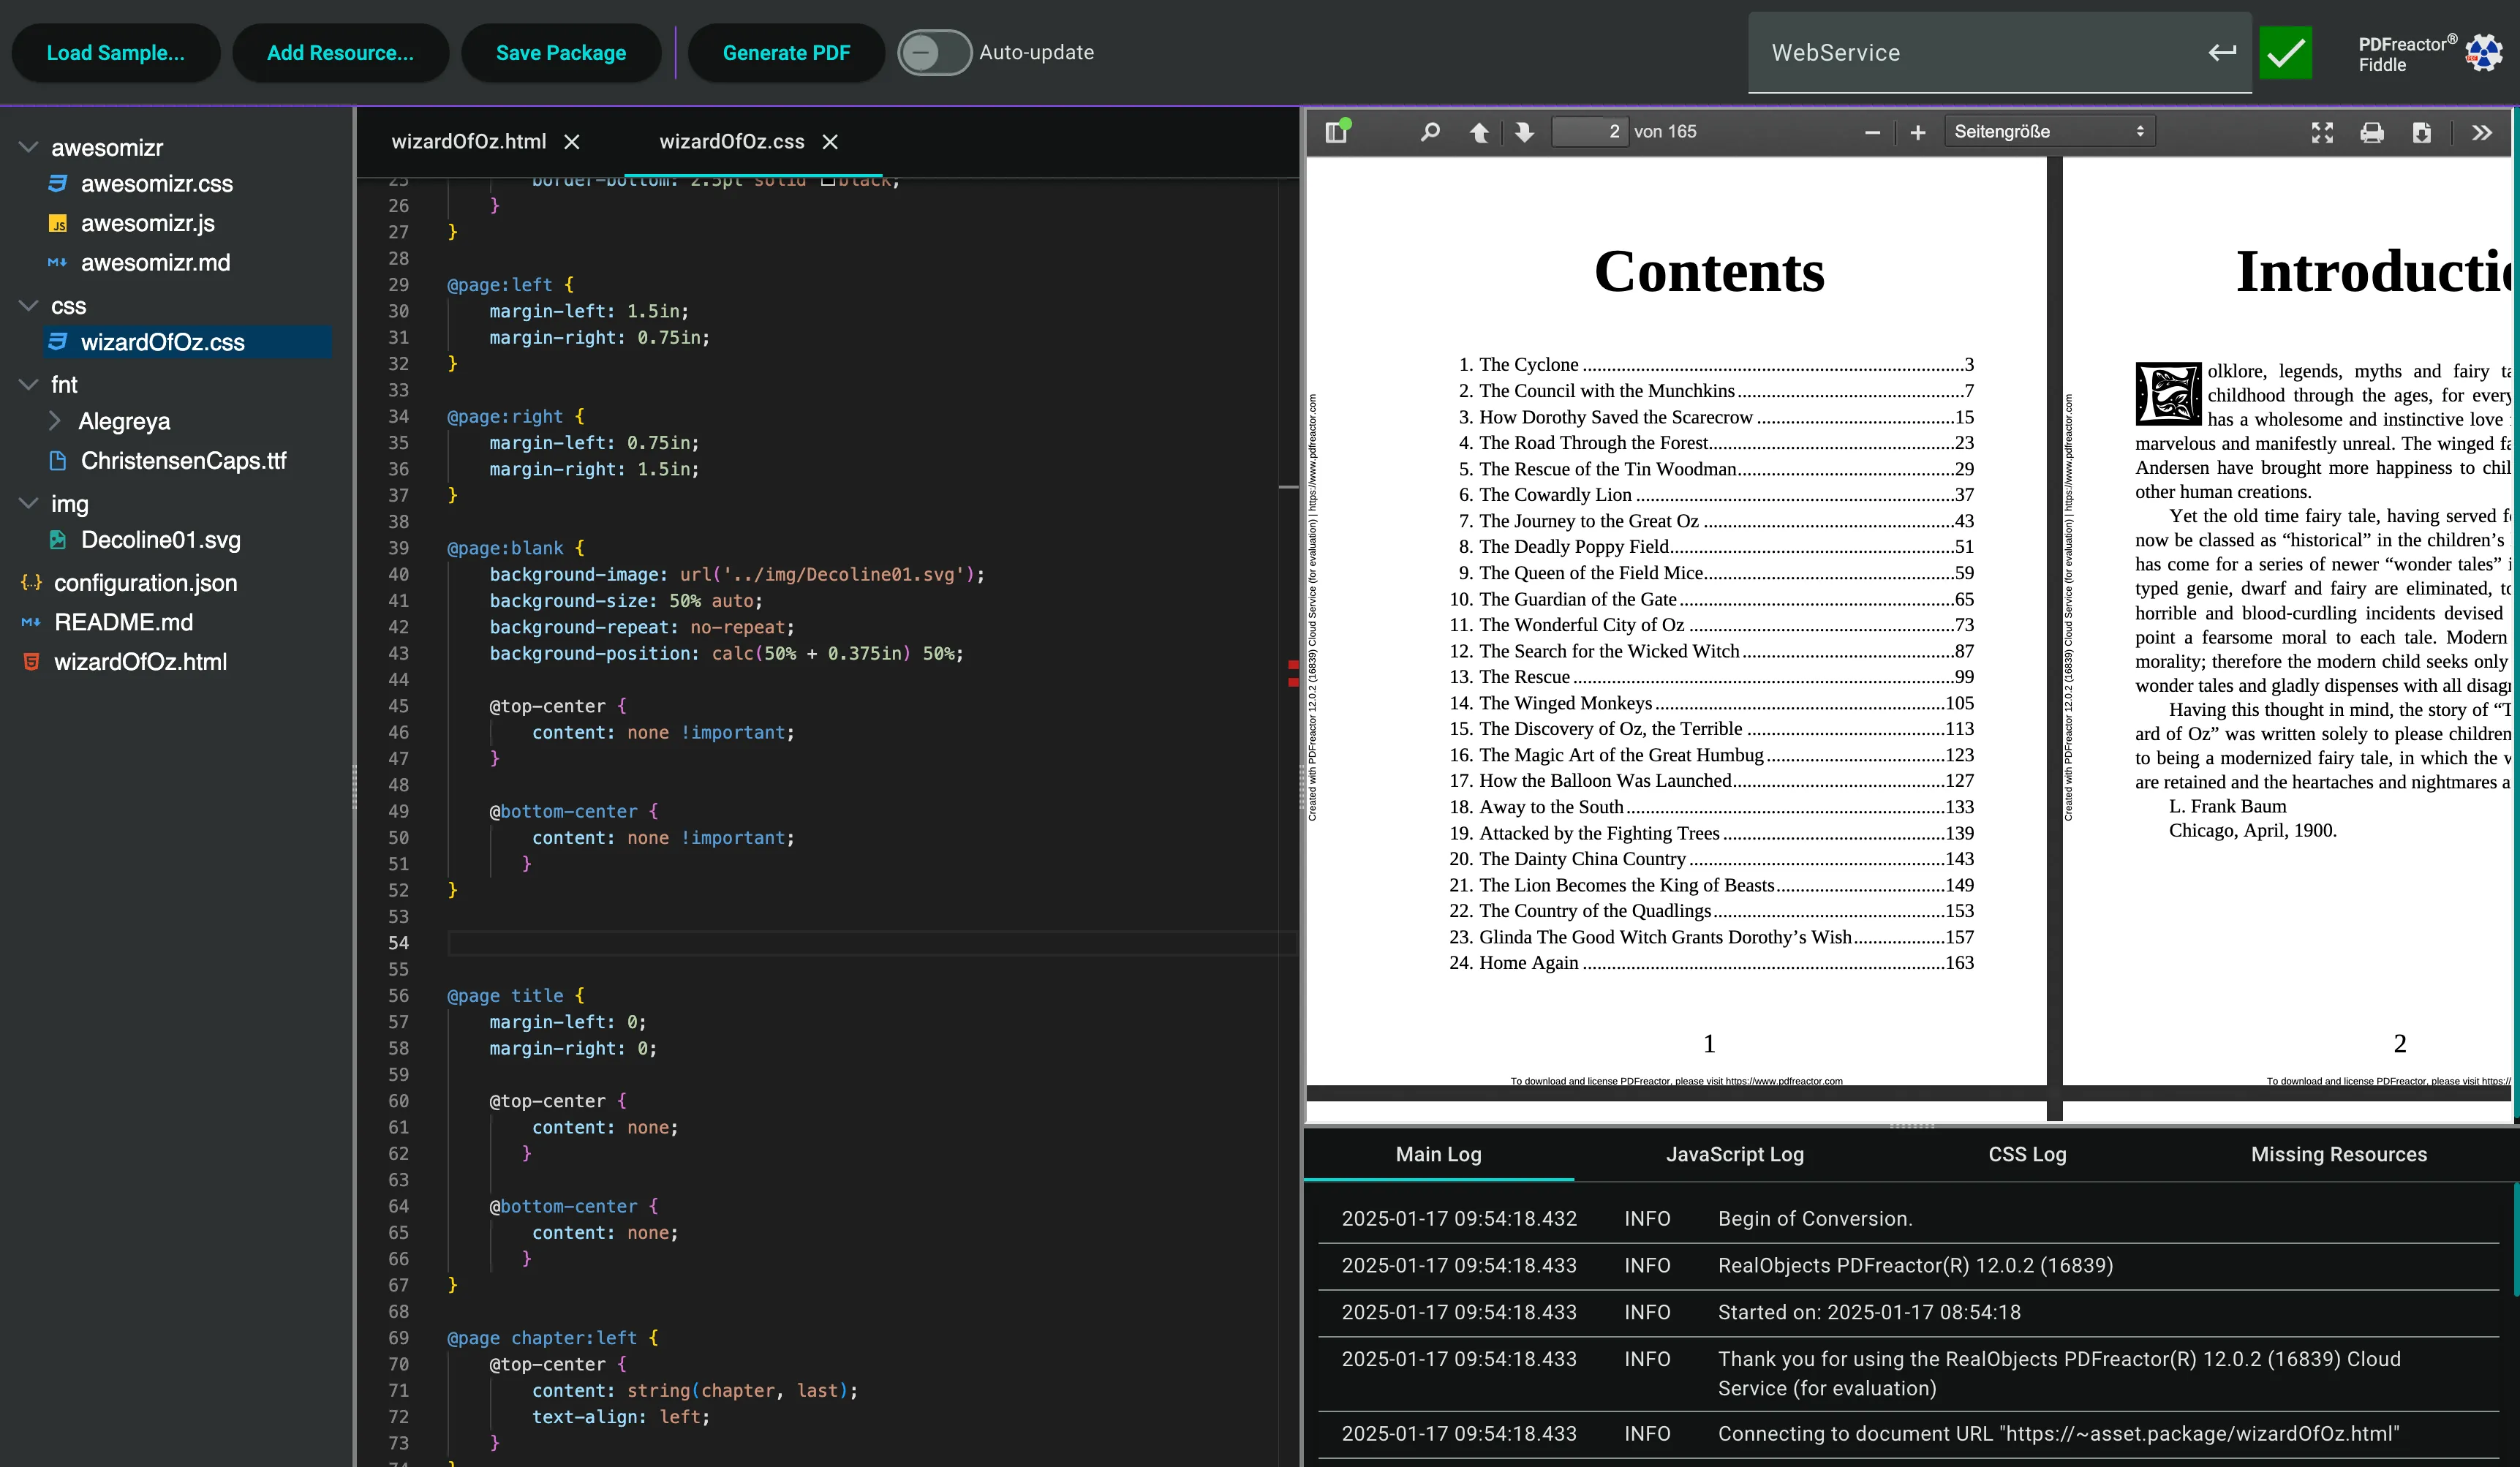Open awesomizr.md in the file tree
The width and height of the screenshot is (2520, 1467).
click(155, 263)
